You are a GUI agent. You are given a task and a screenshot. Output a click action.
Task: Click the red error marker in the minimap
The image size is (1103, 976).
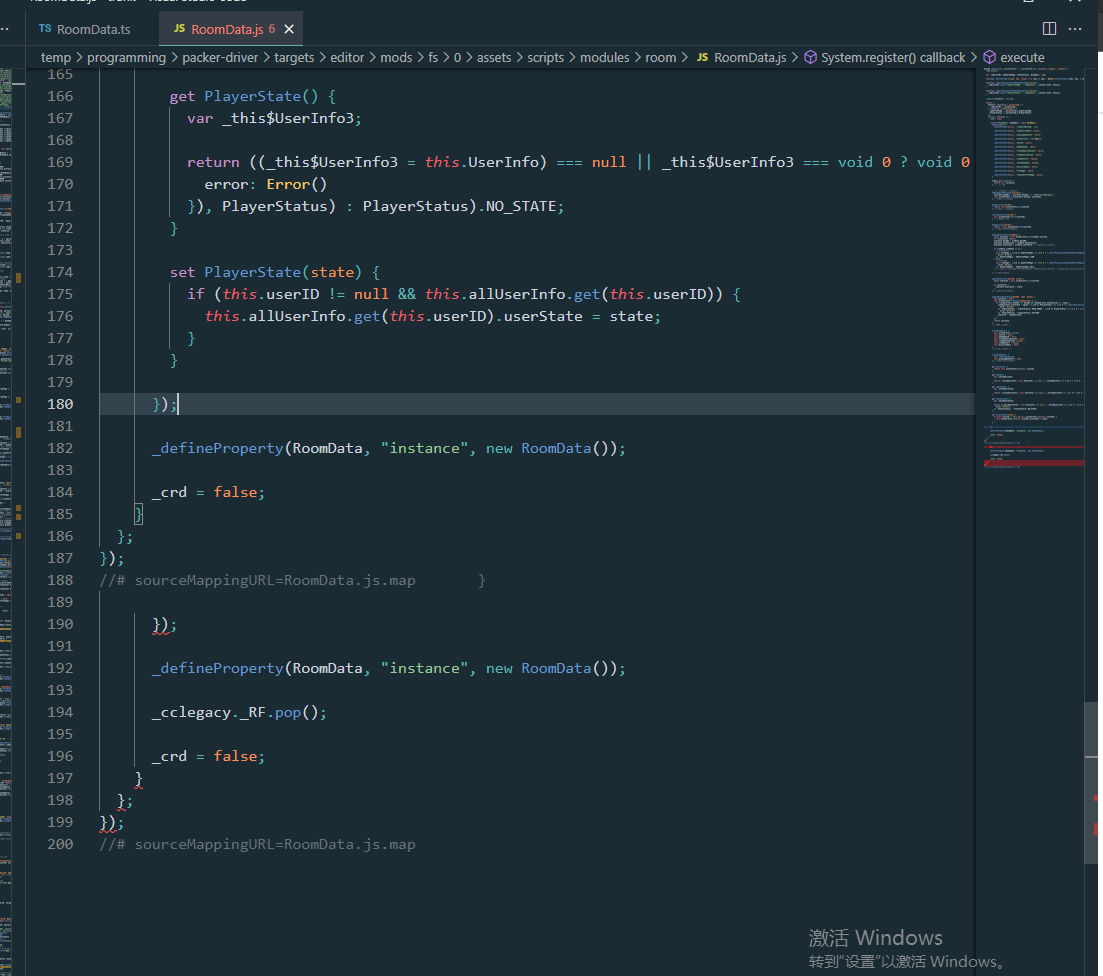1034,463
